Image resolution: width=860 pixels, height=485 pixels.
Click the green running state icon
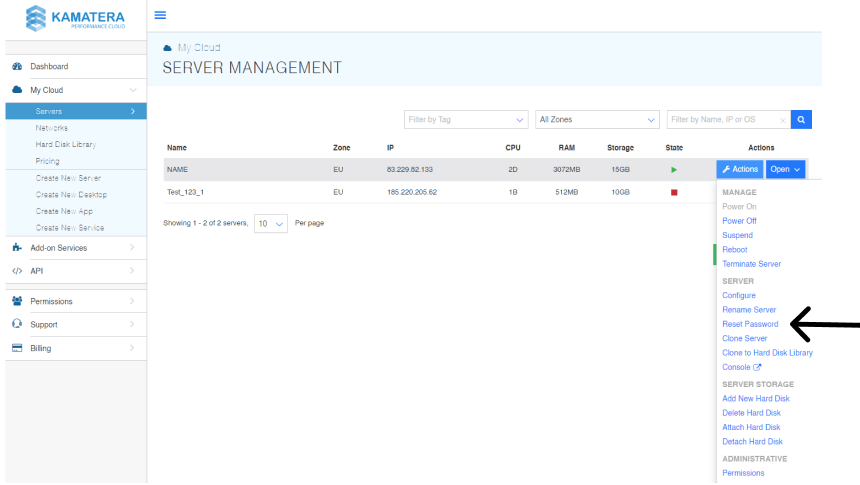pyautogui.click(x=674, y=170)
